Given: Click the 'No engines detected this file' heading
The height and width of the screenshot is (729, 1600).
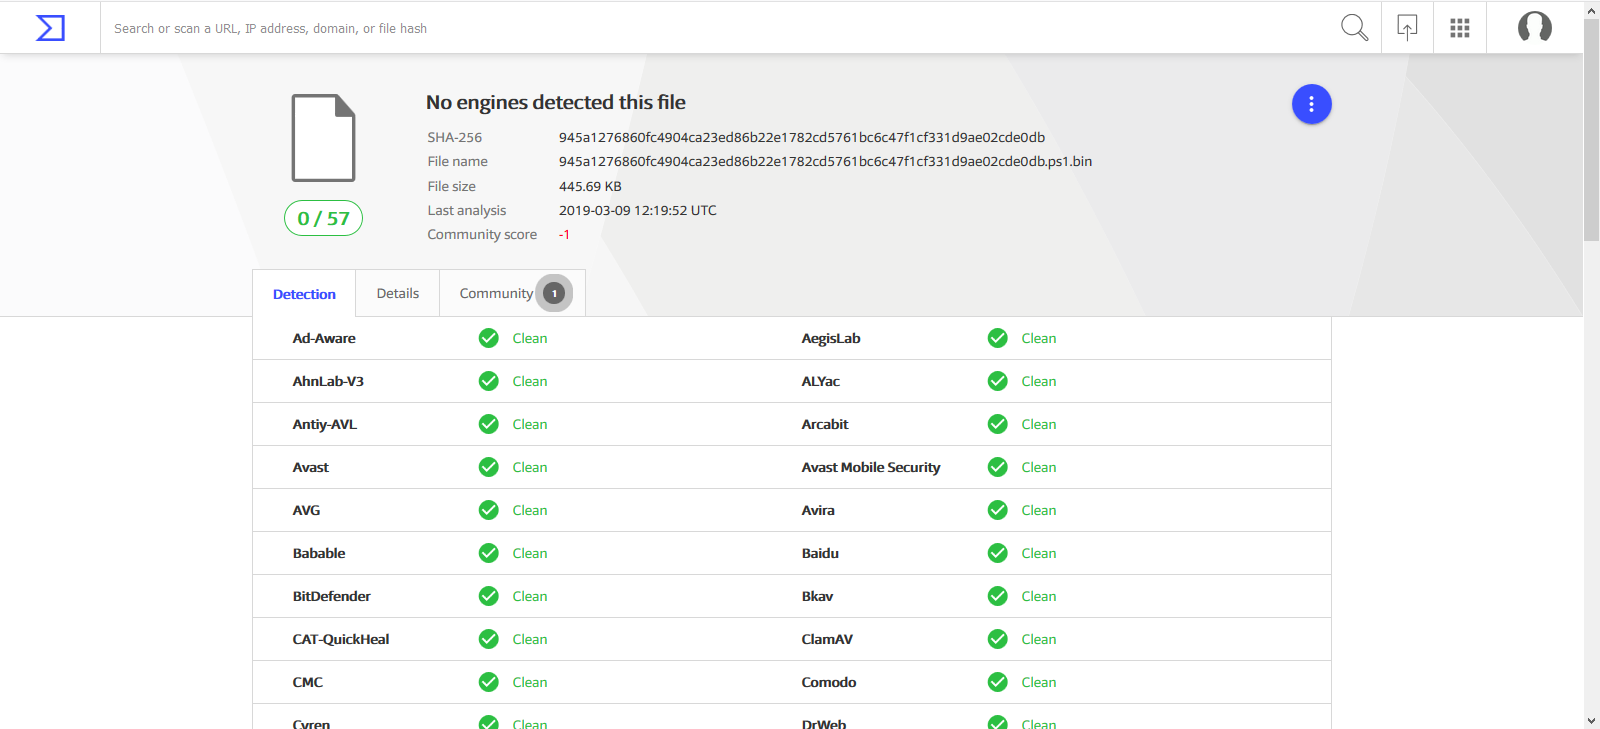Looking at the screenshot, I should click(x=556, y=102).
